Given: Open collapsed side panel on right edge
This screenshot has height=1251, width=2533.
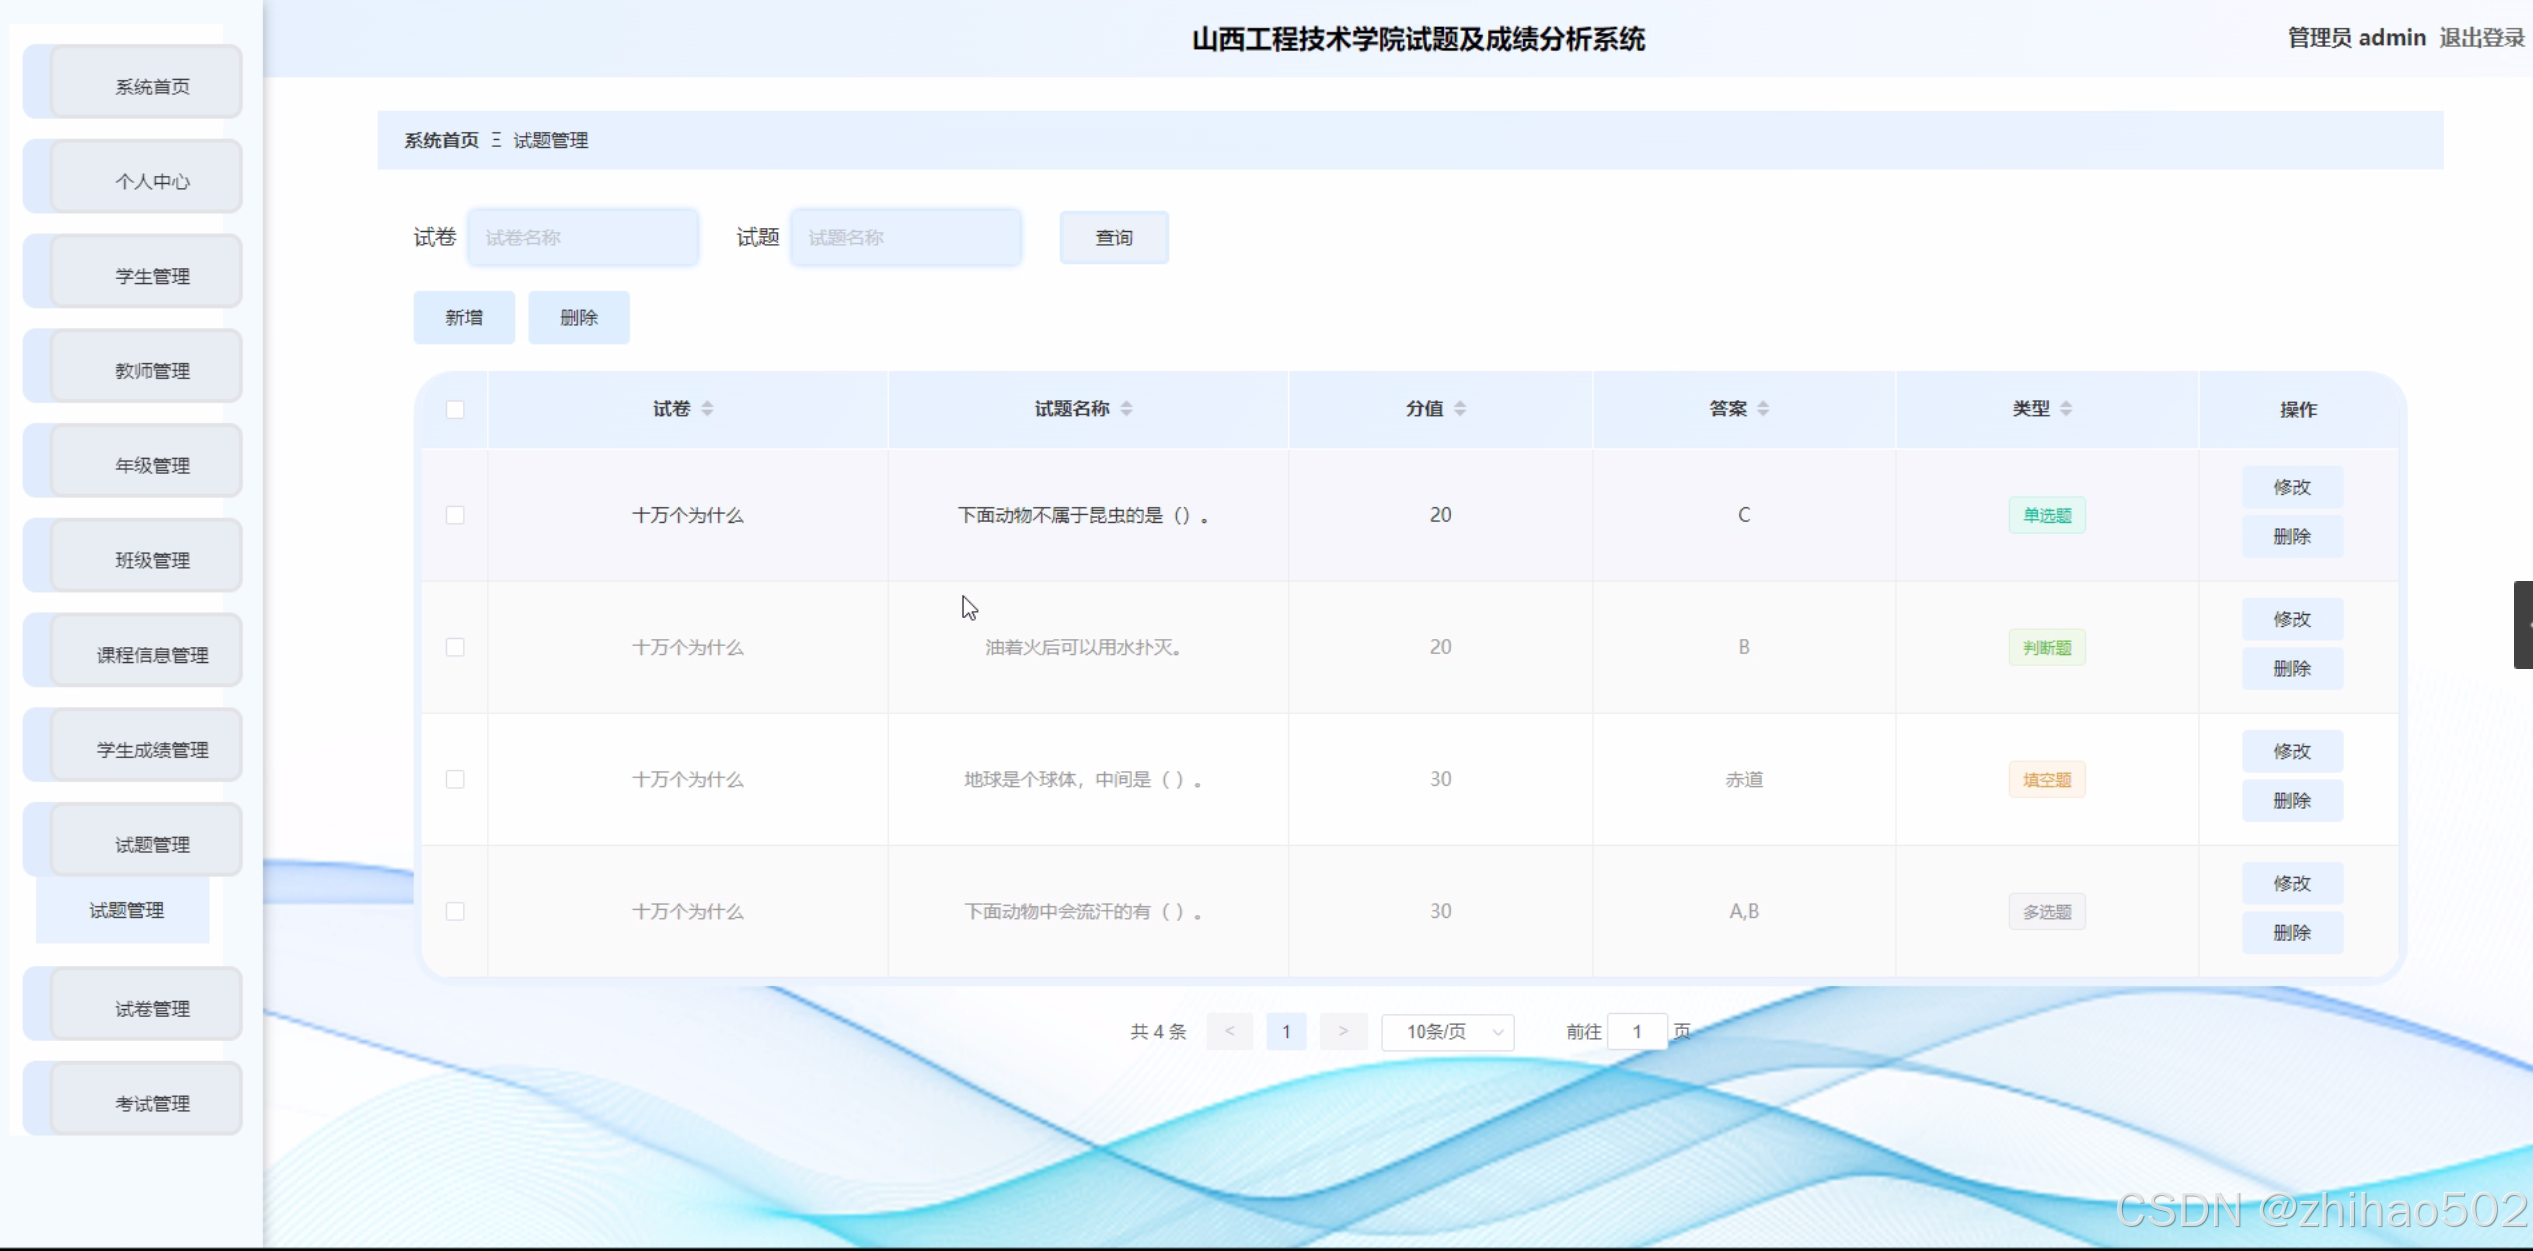Looking at the screenshot, I should pos(2524,625).
